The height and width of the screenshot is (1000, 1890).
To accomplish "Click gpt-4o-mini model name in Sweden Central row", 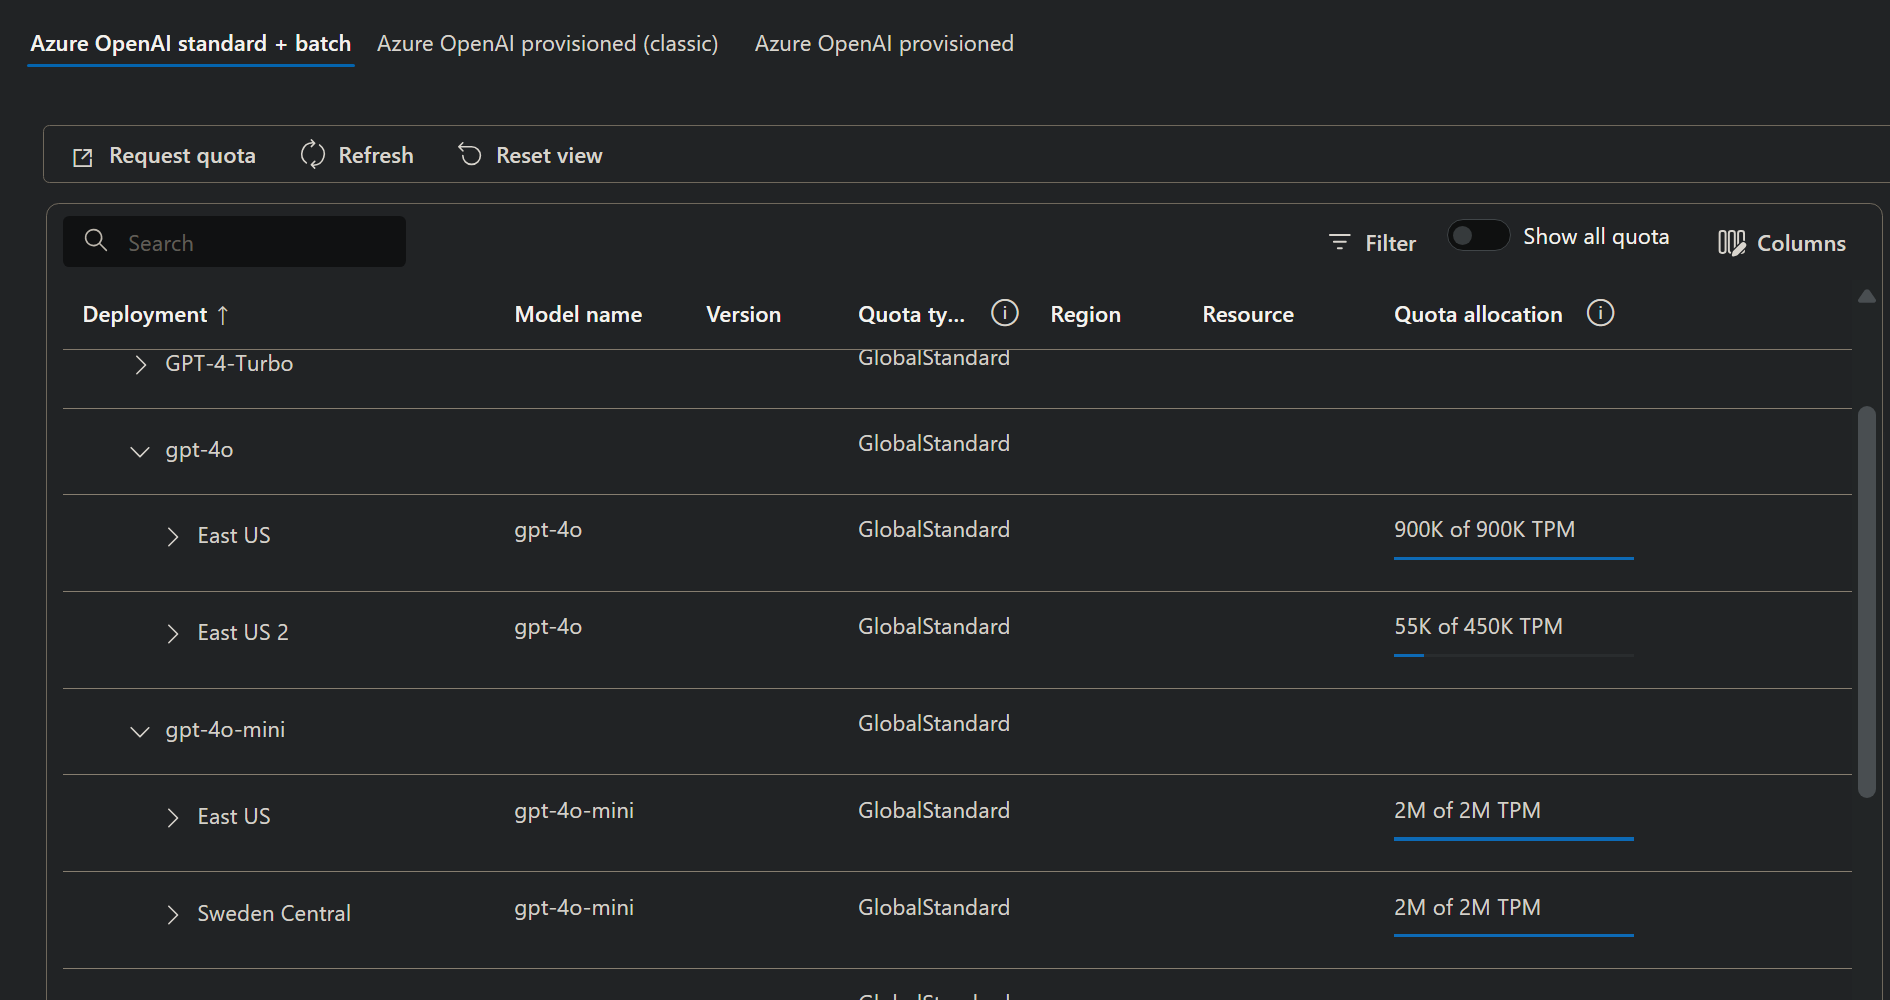I will tap(574, 908).
